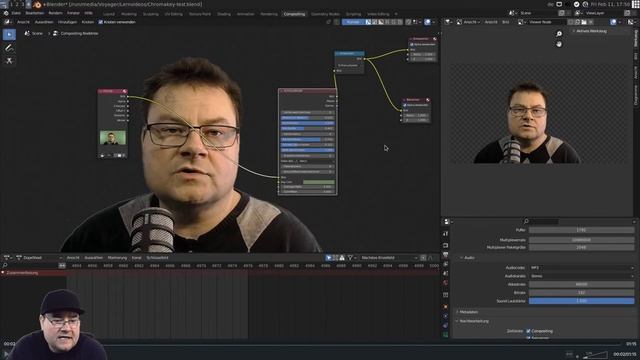
Task: Switch to the Compositing workspace tab
Action: [x=294, y=14]
